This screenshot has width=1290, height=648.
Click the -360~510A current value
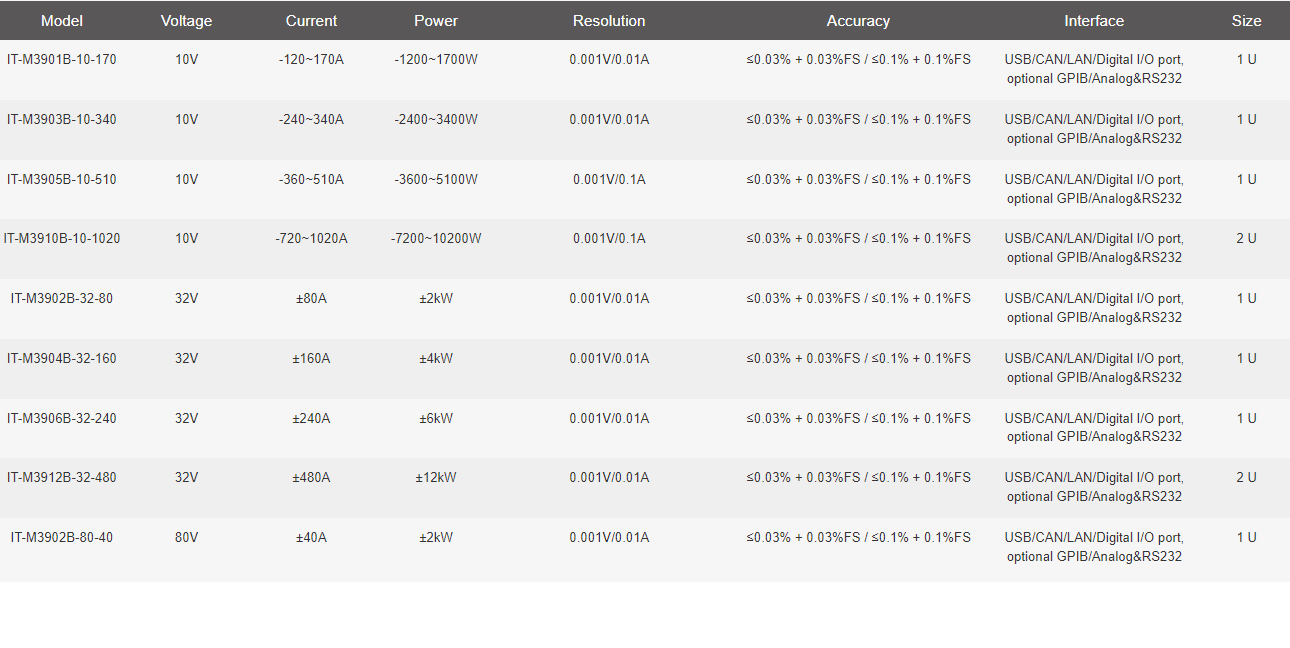tap(311, 179)
